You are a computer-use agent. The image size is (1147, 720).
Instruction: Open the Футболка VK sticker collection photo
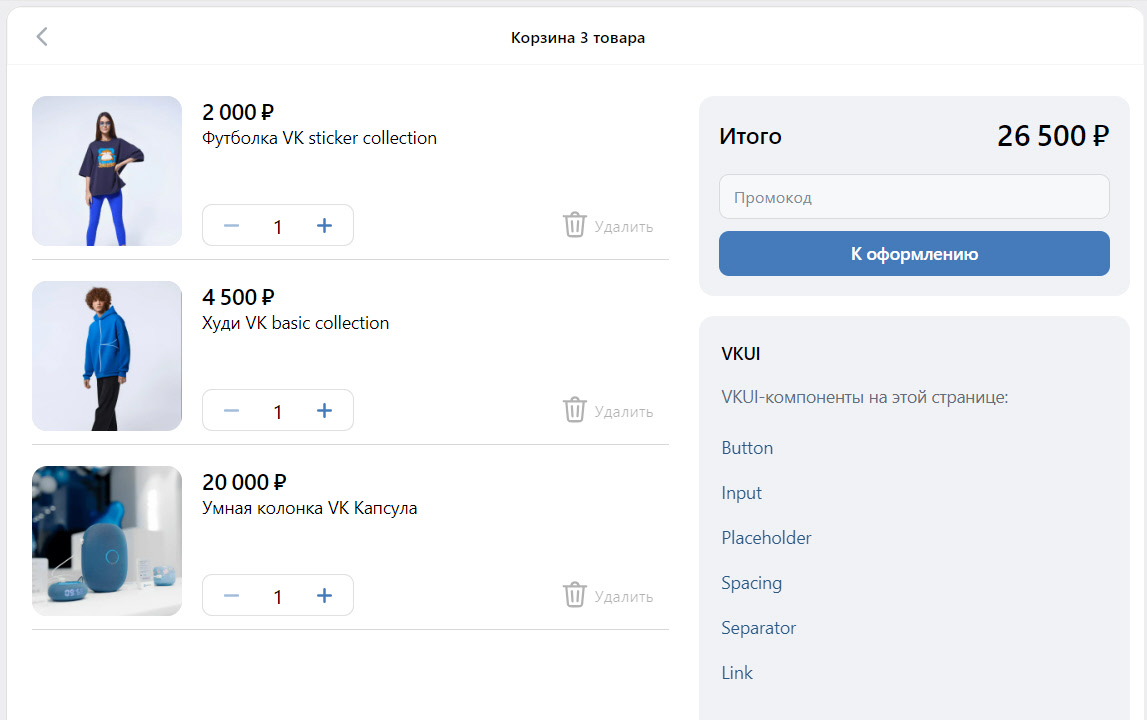(x=107, y=171)
